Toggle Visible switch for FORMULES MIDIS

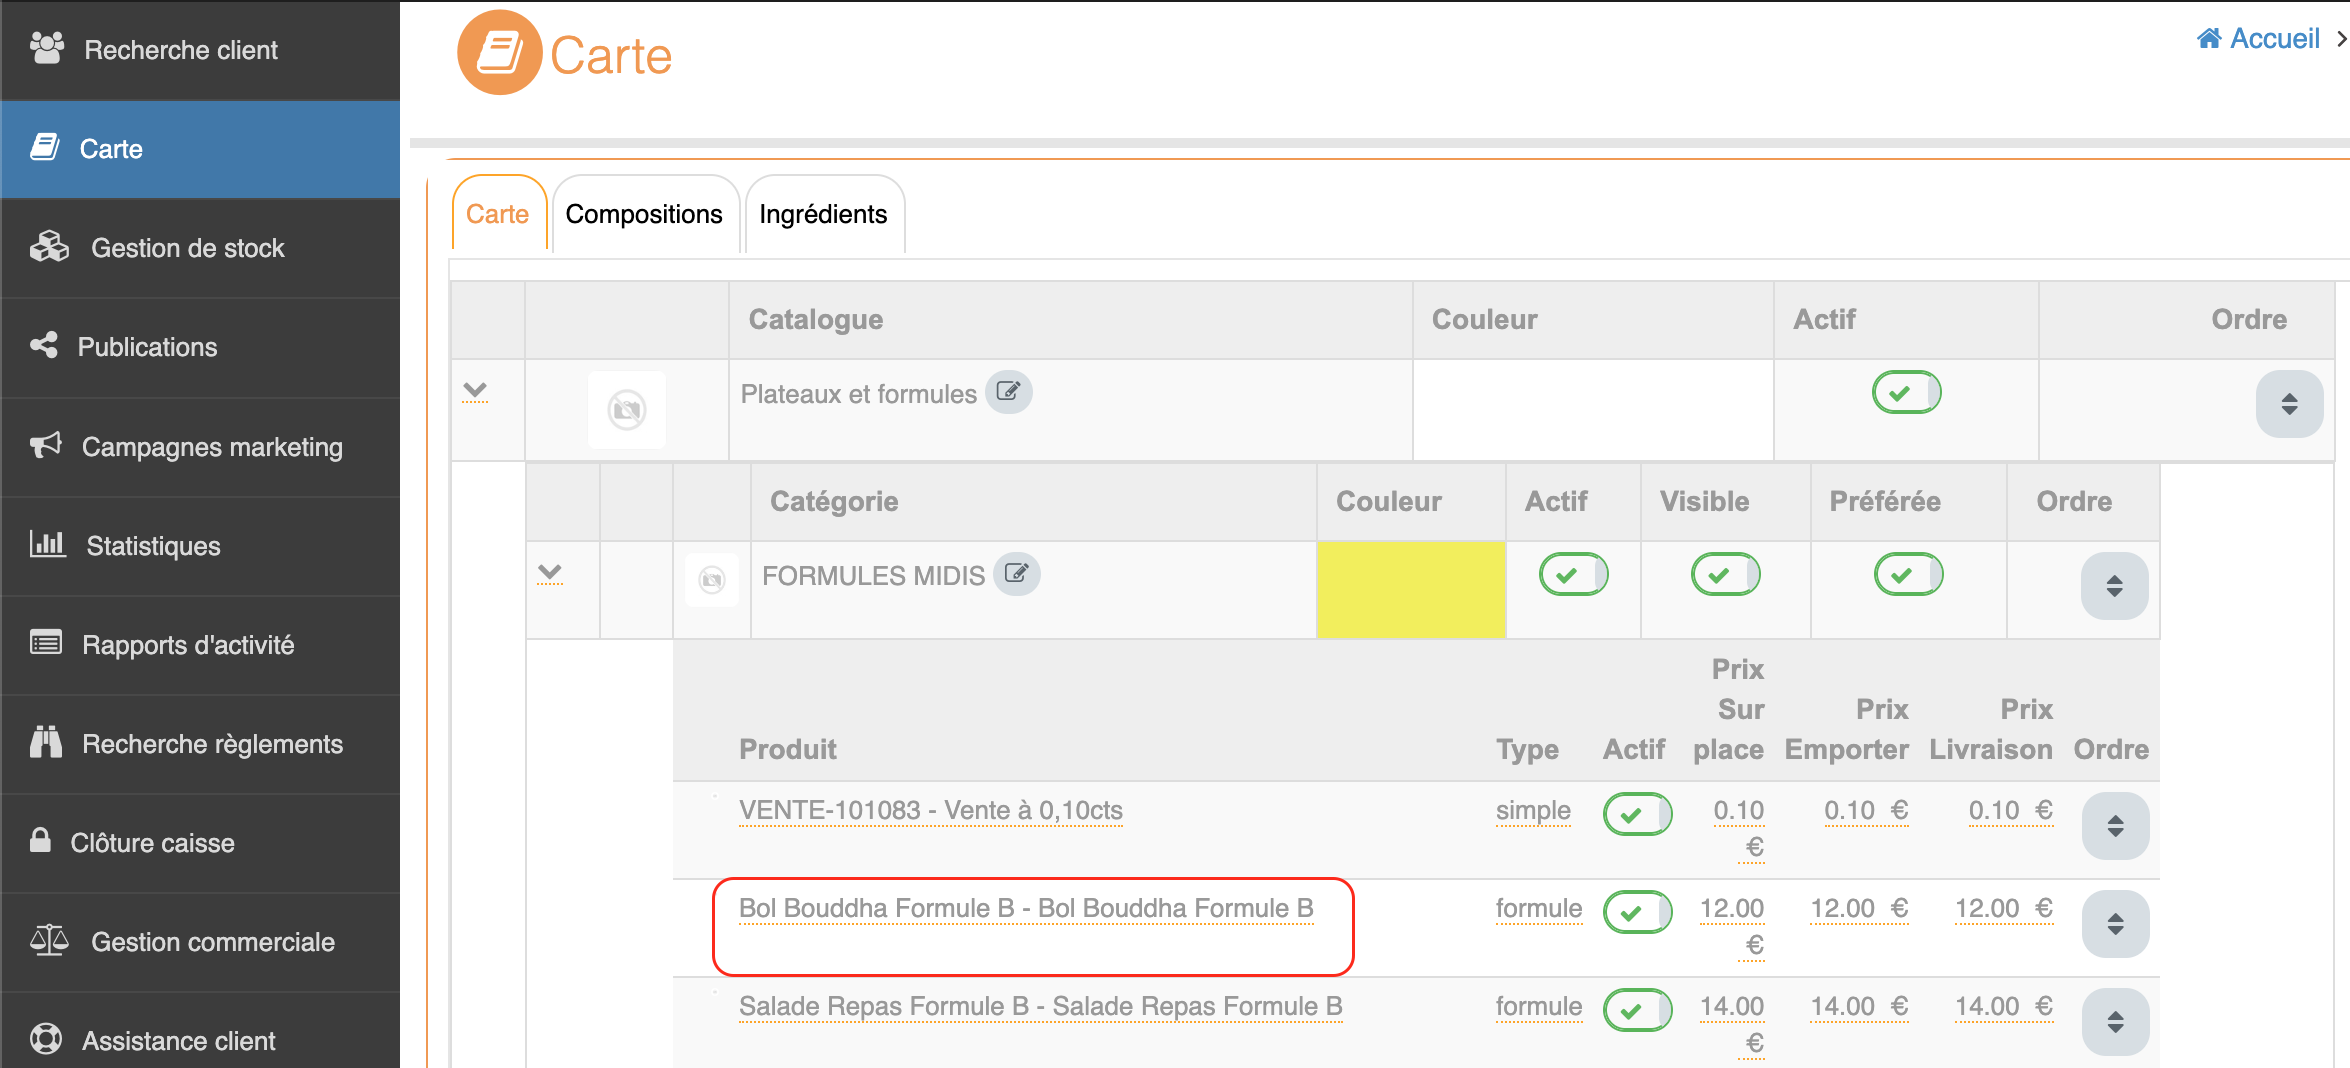[1724, 575]
